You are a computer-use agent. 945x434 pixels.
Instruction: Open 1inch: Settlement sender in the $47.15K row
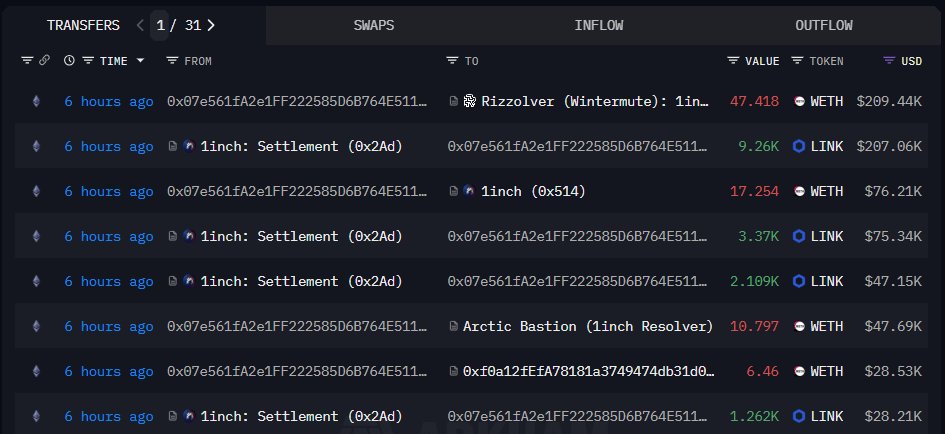[301, 281]
